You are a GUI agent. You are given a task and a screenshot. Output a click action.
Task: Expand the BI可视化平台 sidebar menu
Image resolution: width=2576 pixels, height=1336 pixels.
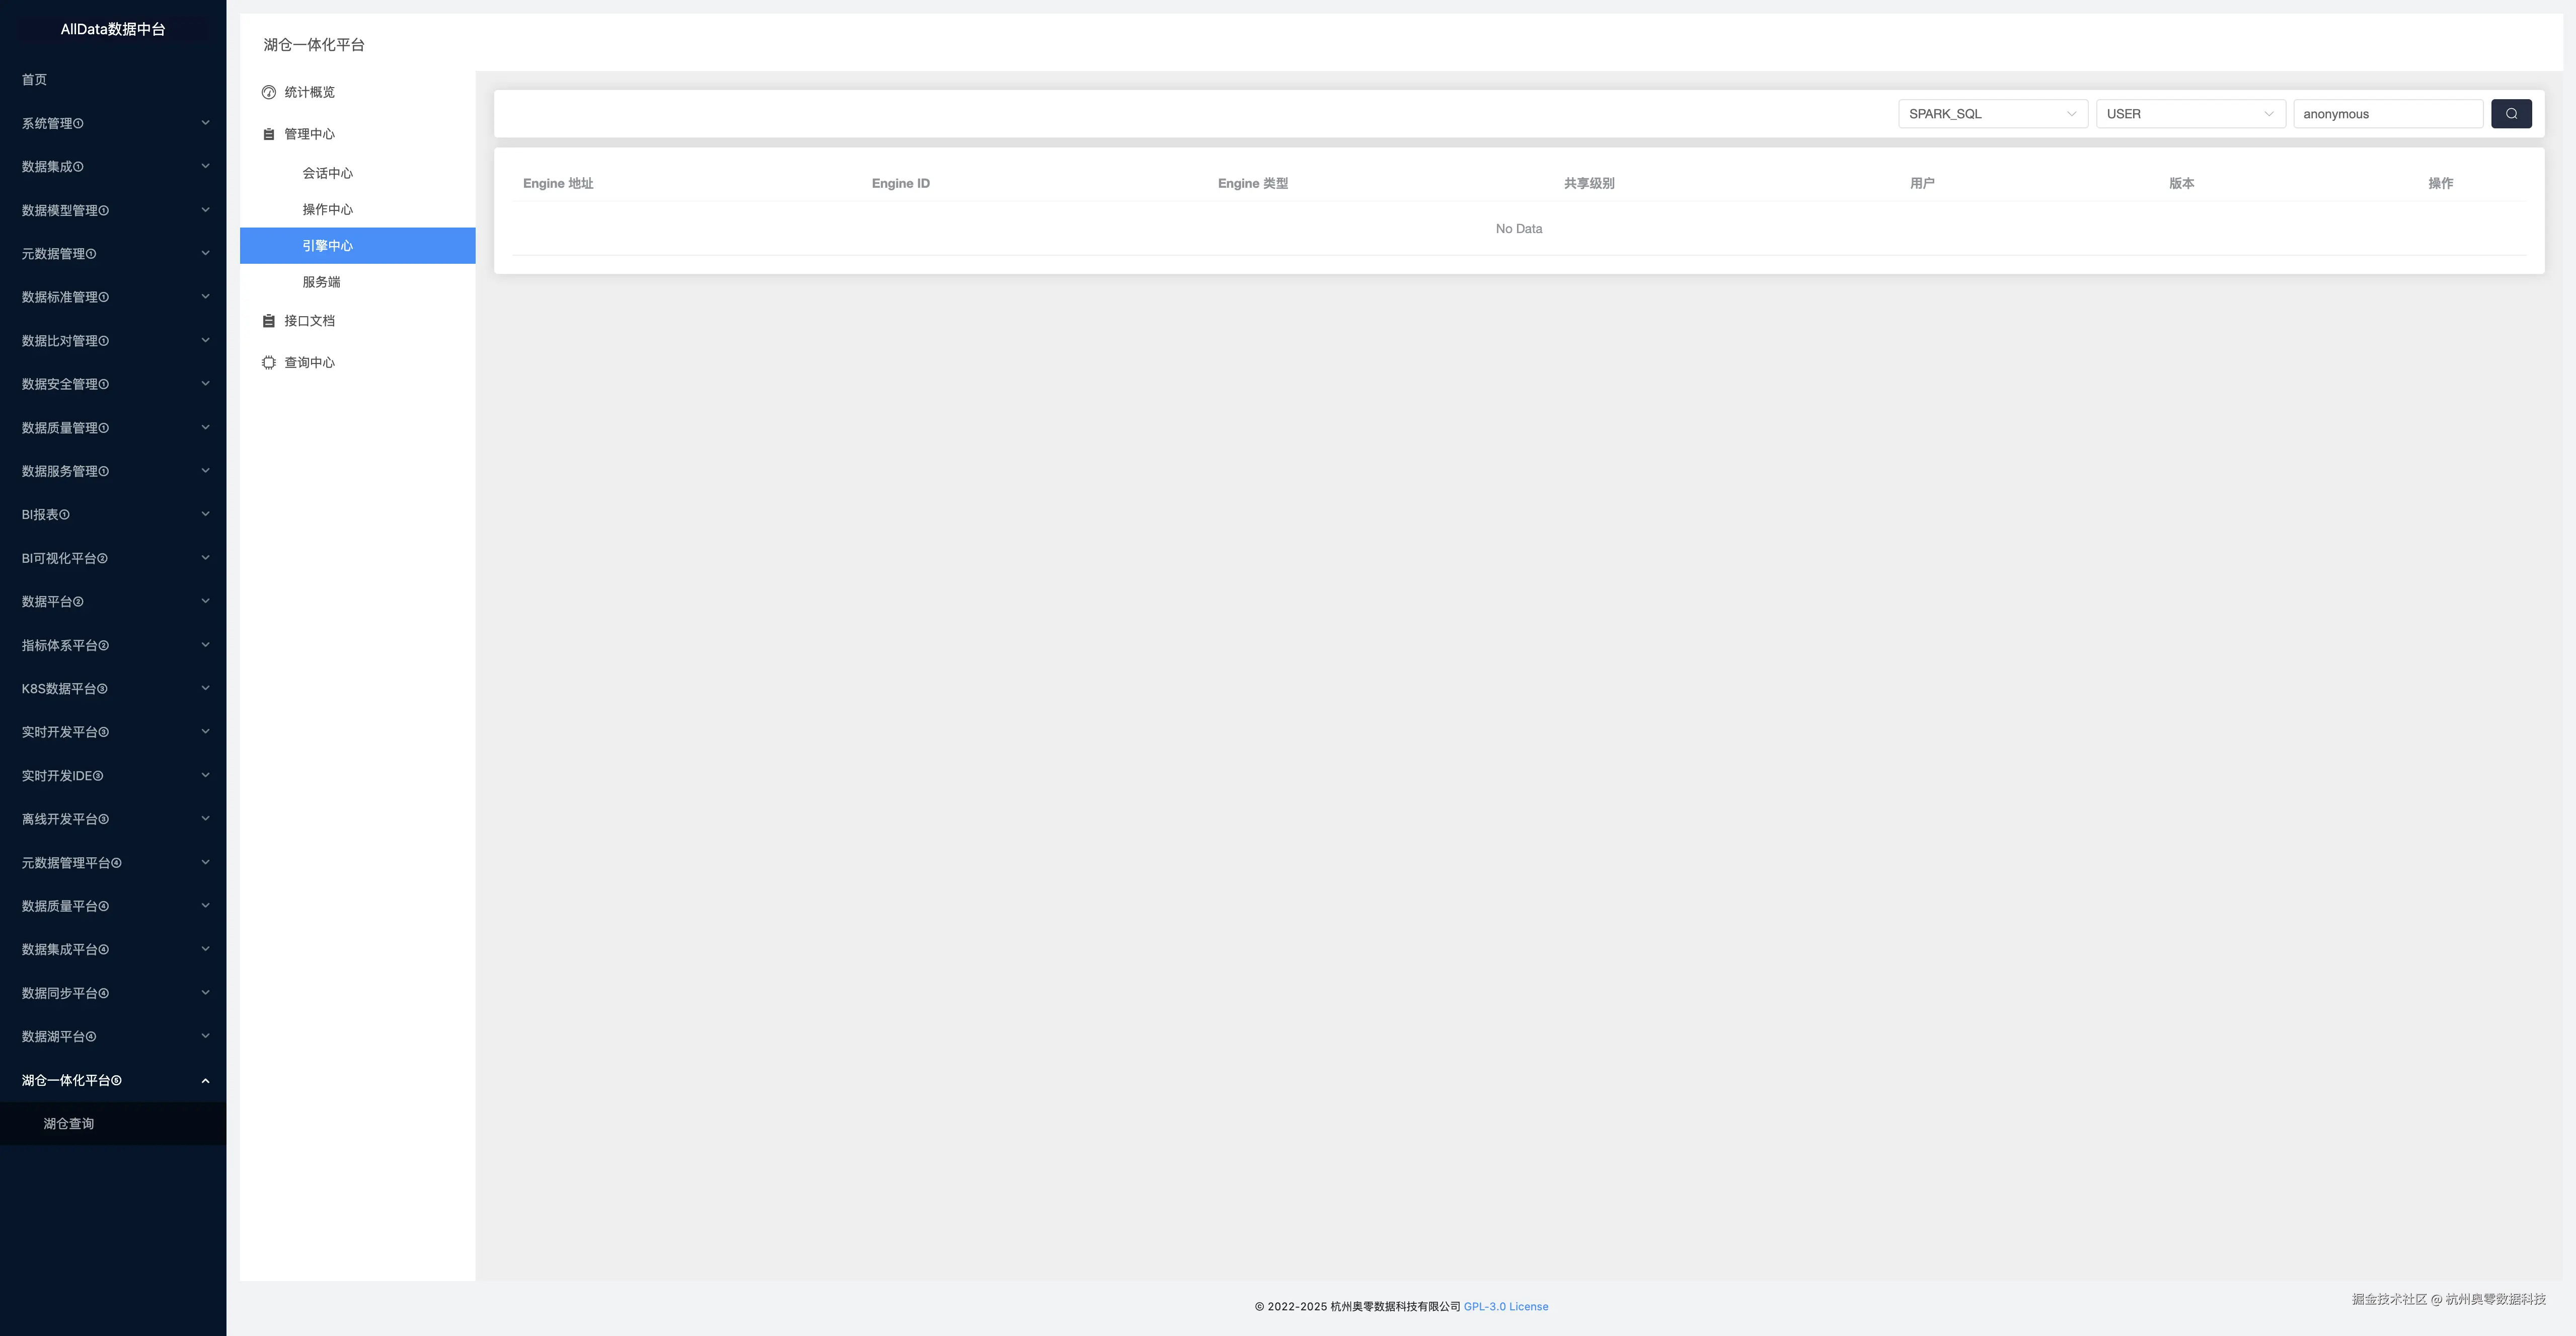coord(113,558)
